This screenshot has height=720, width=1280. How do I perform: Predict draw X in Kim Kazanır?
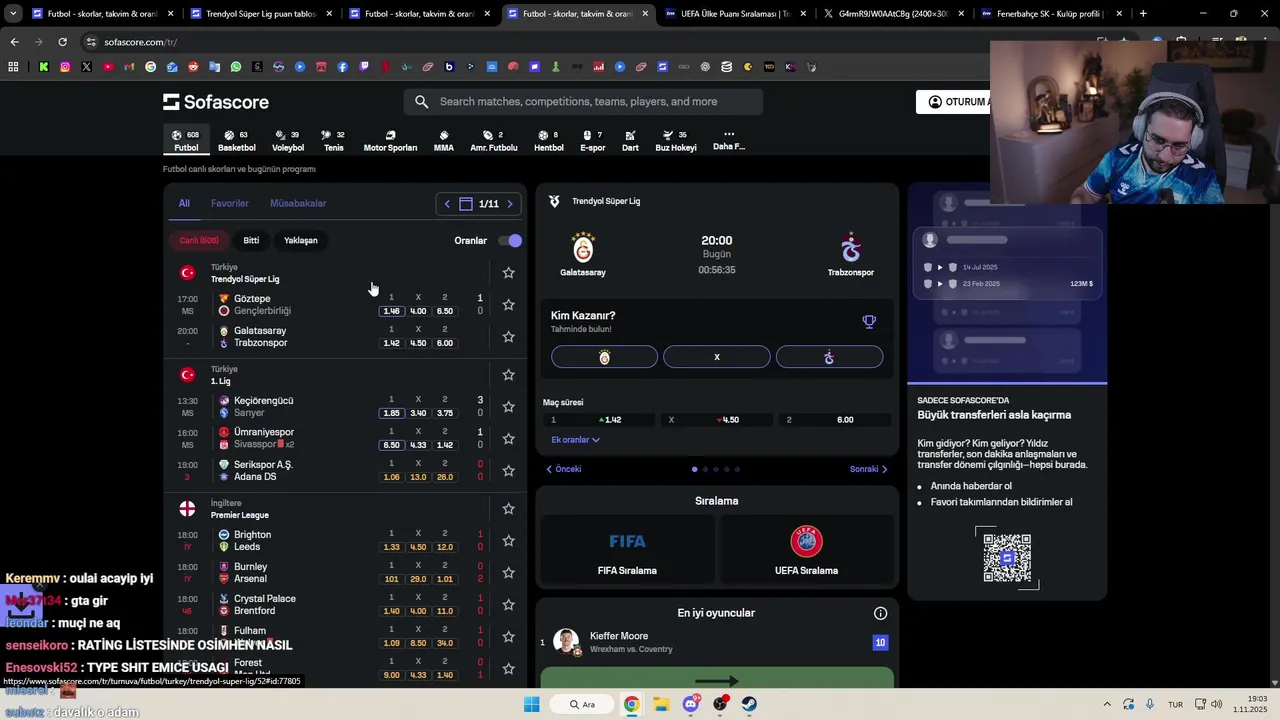(717, 357)
